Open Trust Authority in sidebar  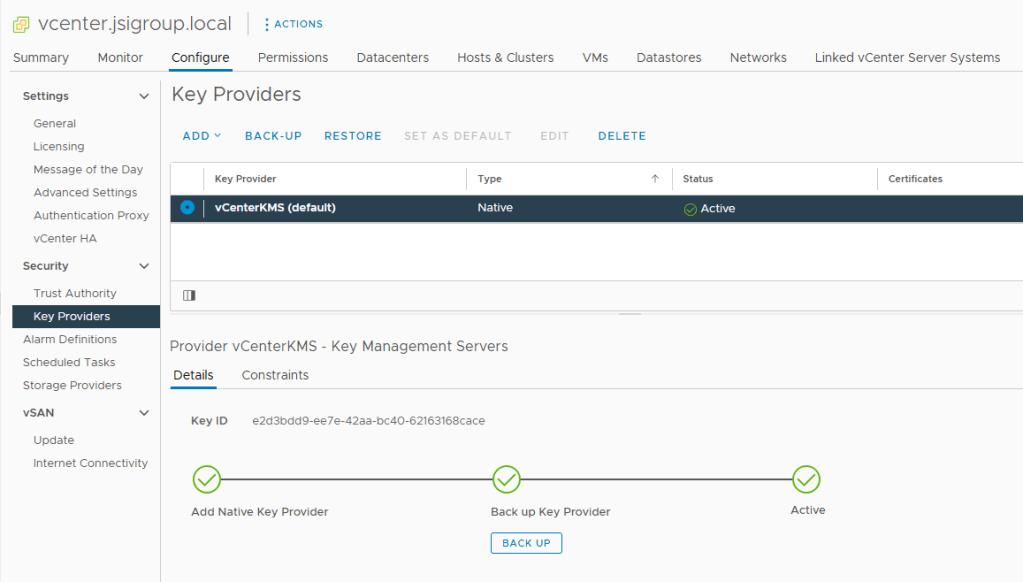pyautogui.click(x=75, y=293)
